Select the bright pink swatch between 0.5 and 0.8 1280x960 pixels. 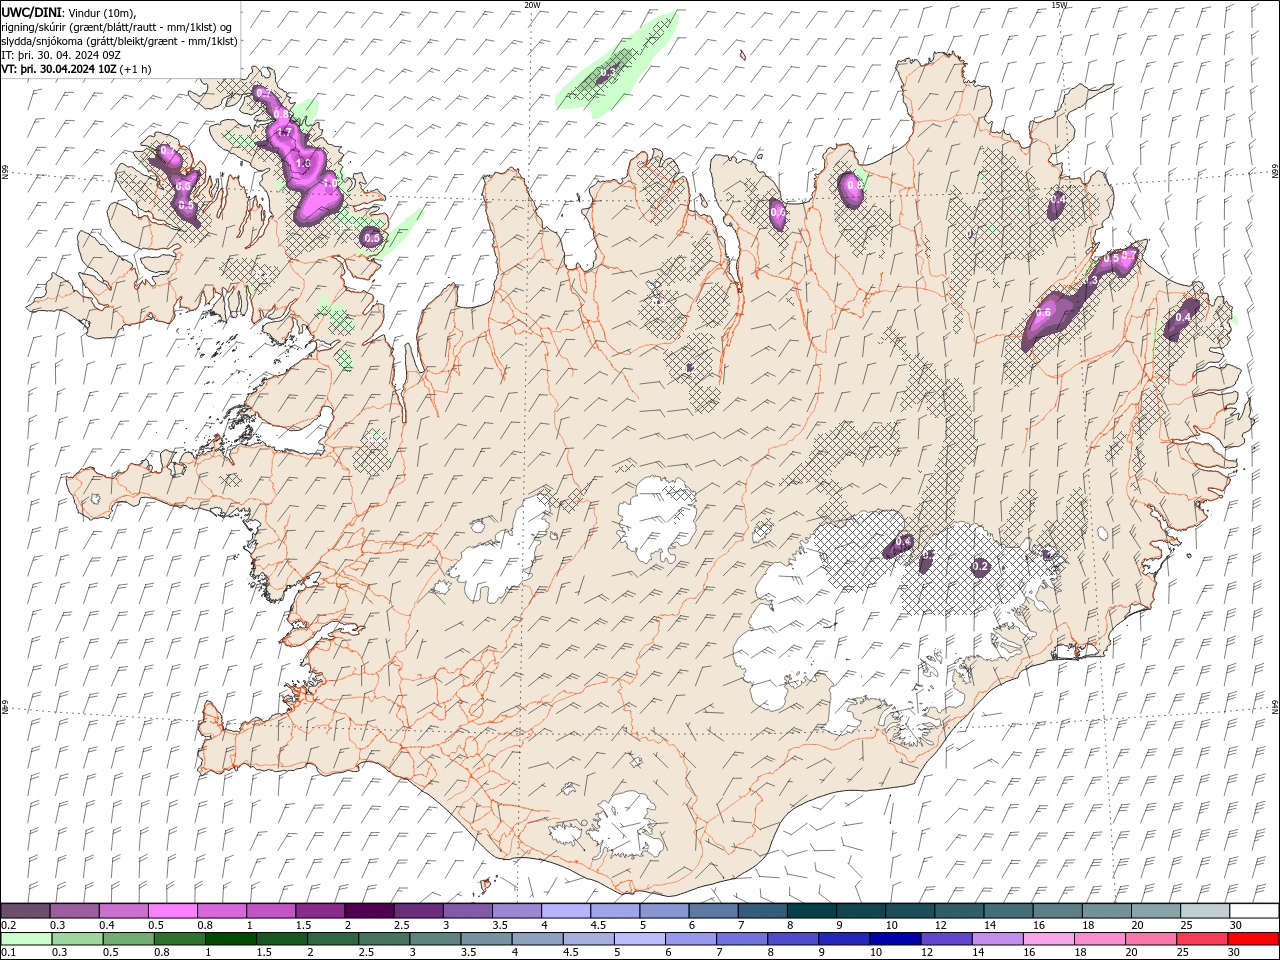(x=173, y=911)
